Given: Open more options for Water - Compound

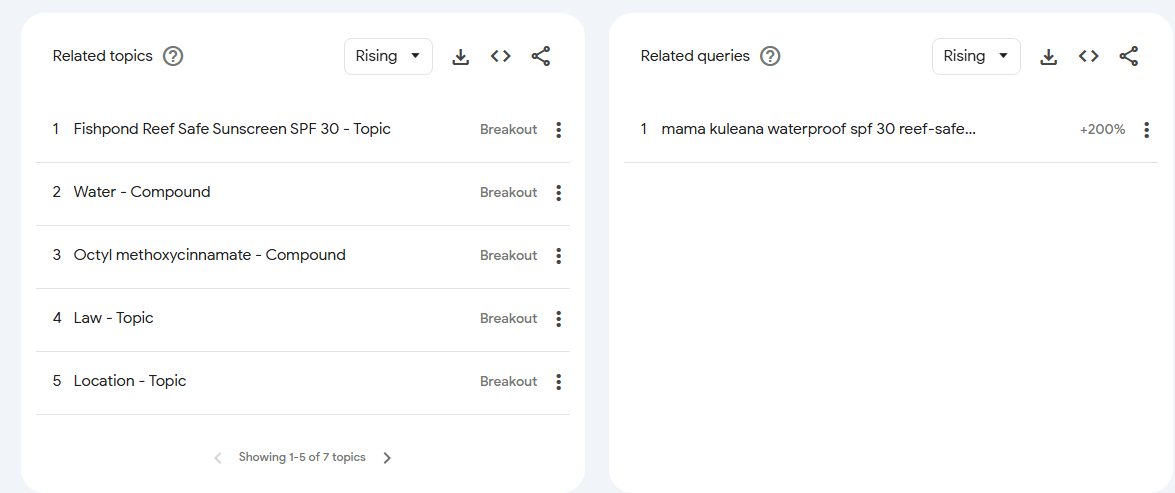Looking at the screenshot, I should point(558,193).
